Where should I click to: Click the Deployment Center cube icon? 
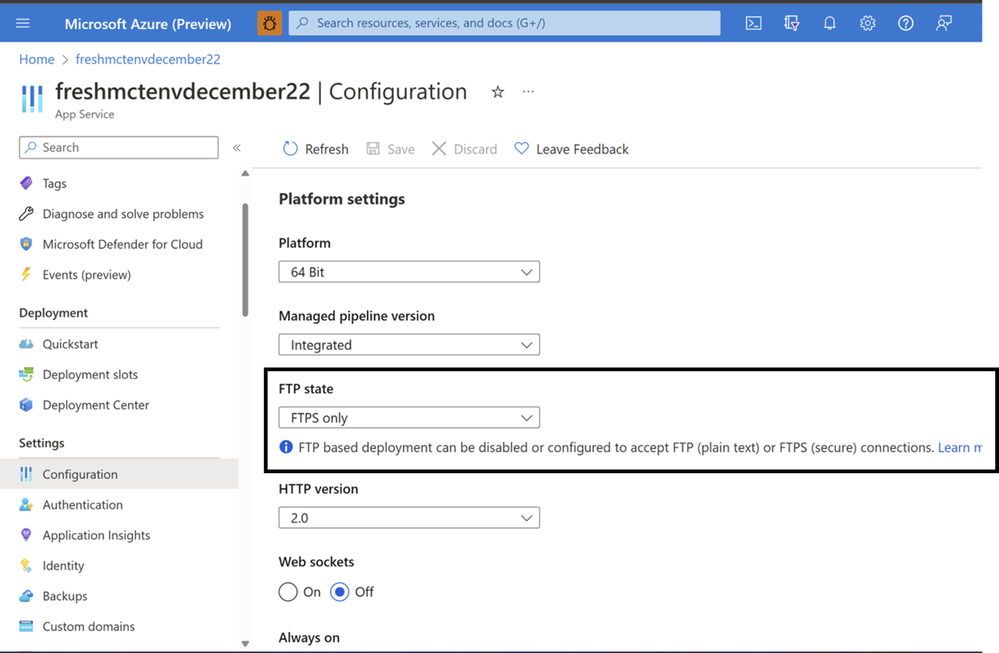[26, 405]
